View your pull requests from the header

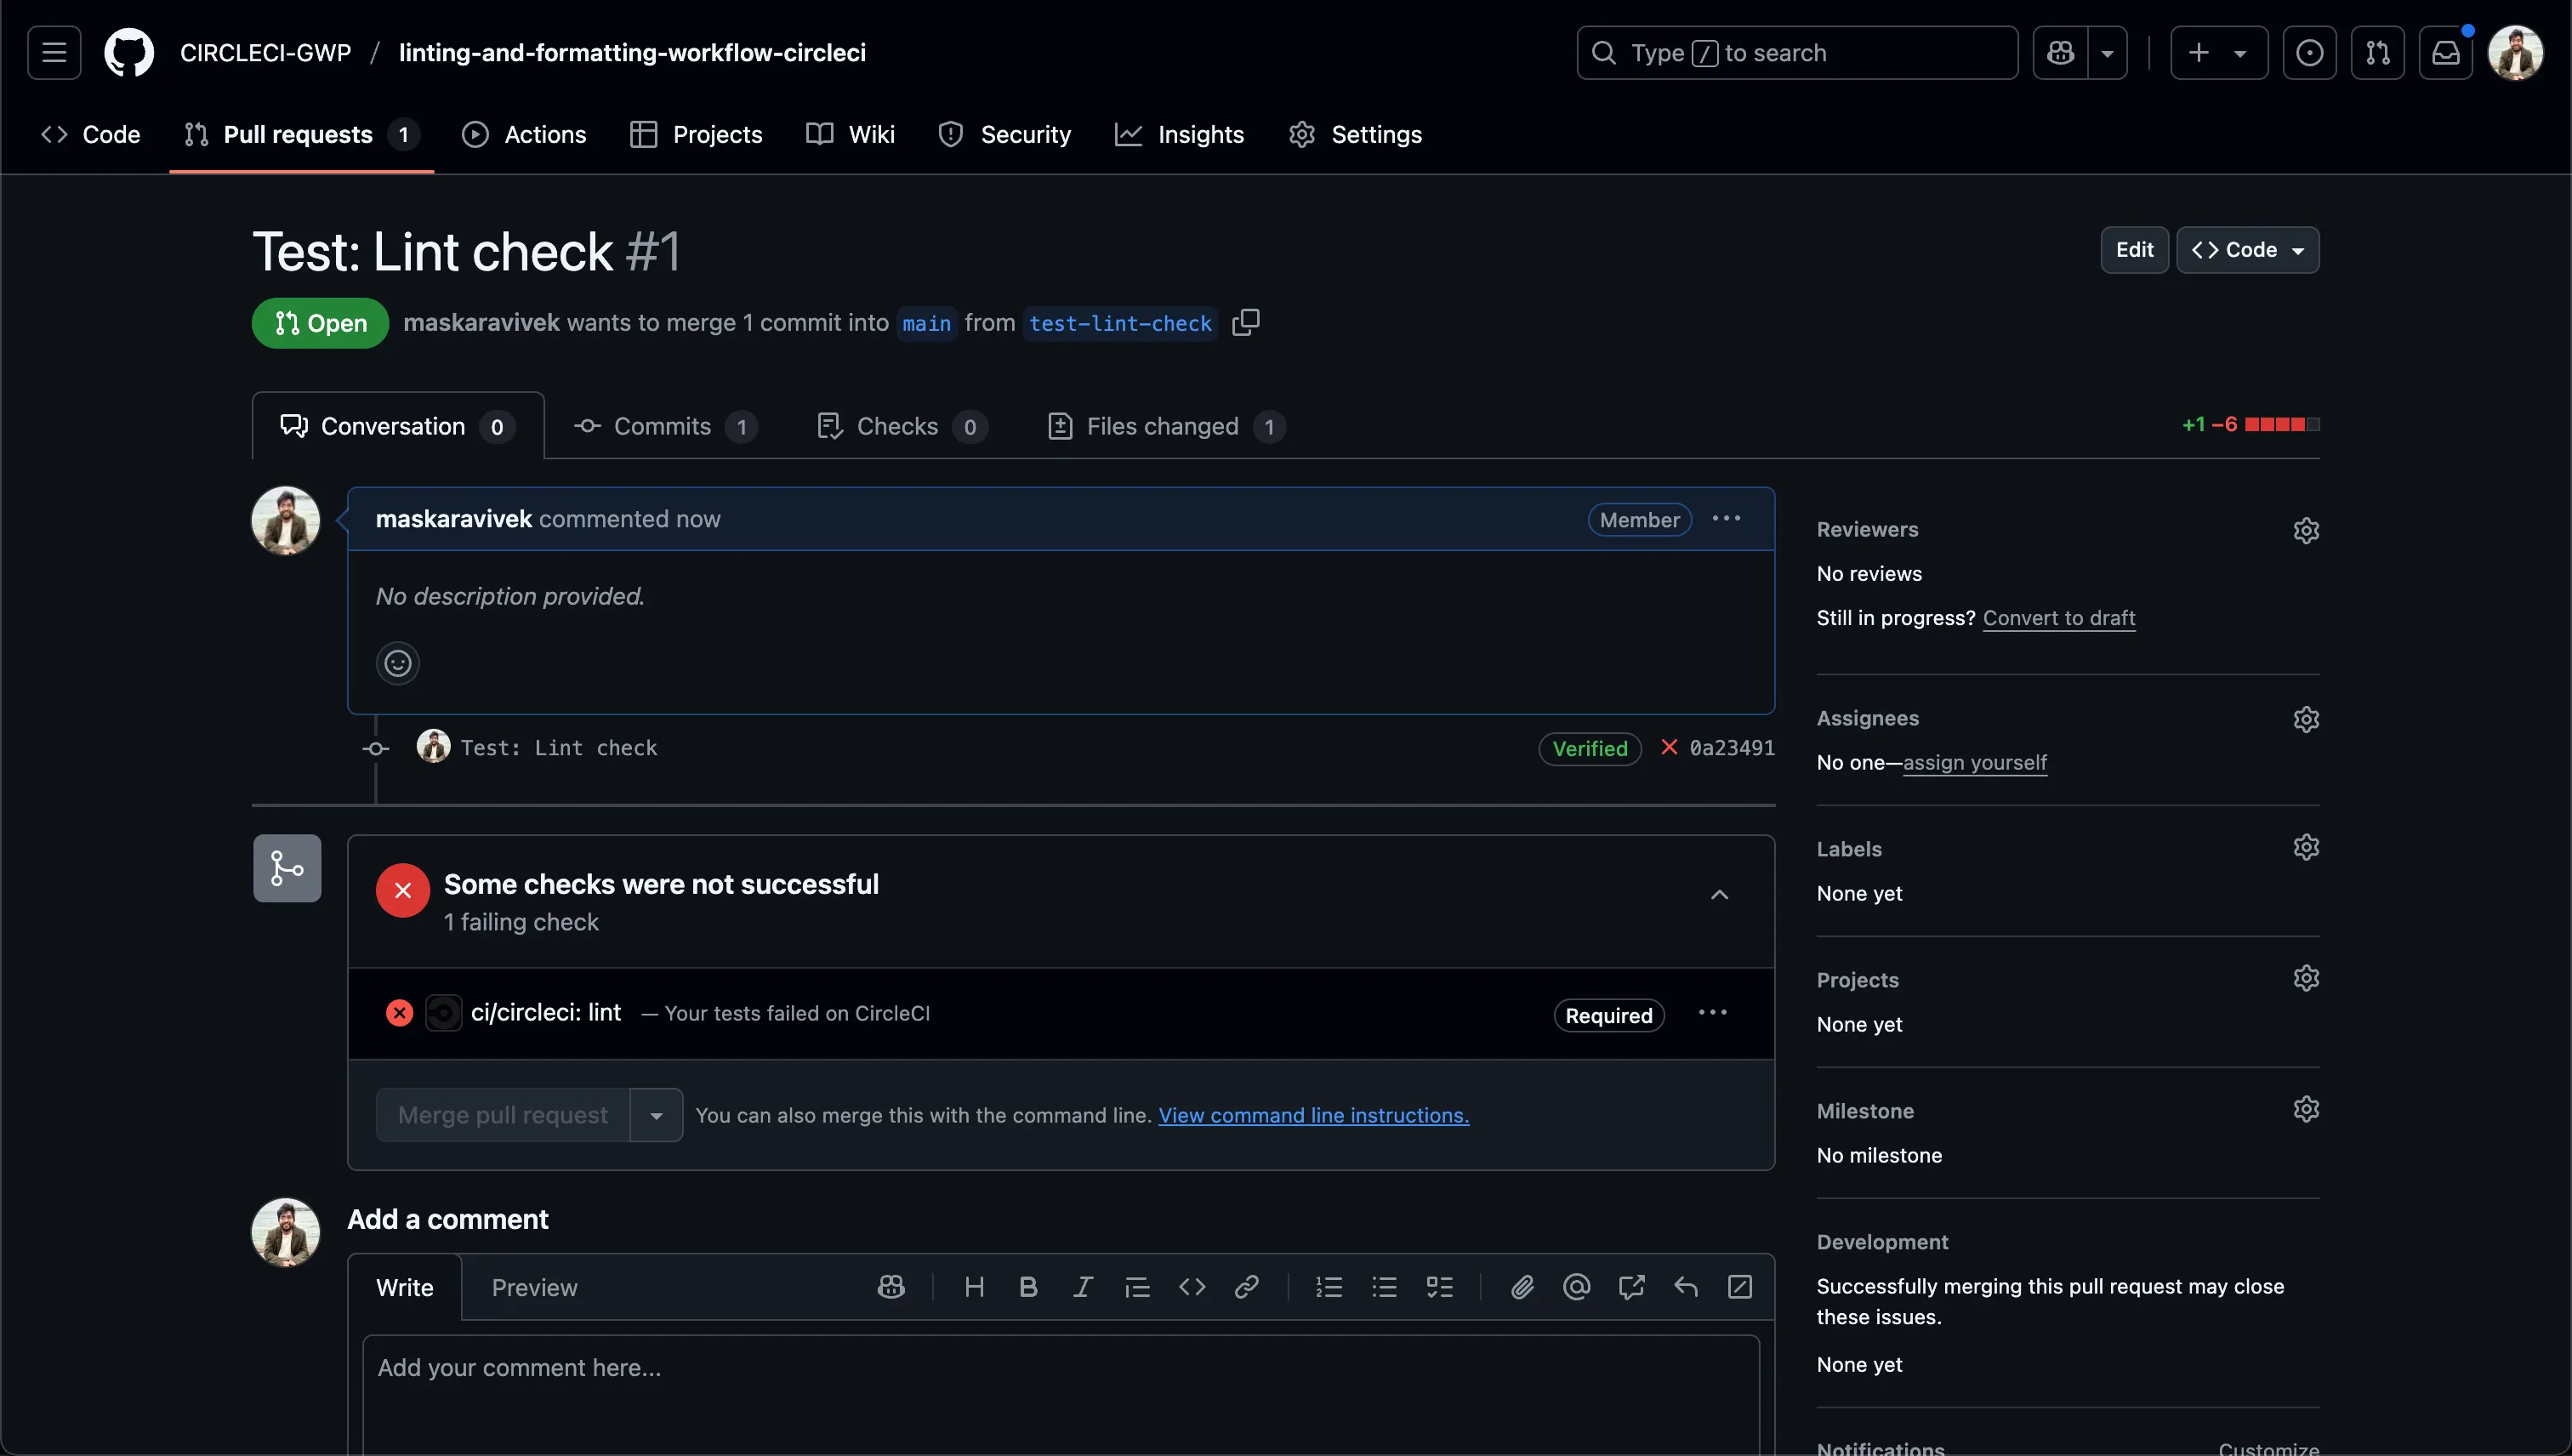2378,52
